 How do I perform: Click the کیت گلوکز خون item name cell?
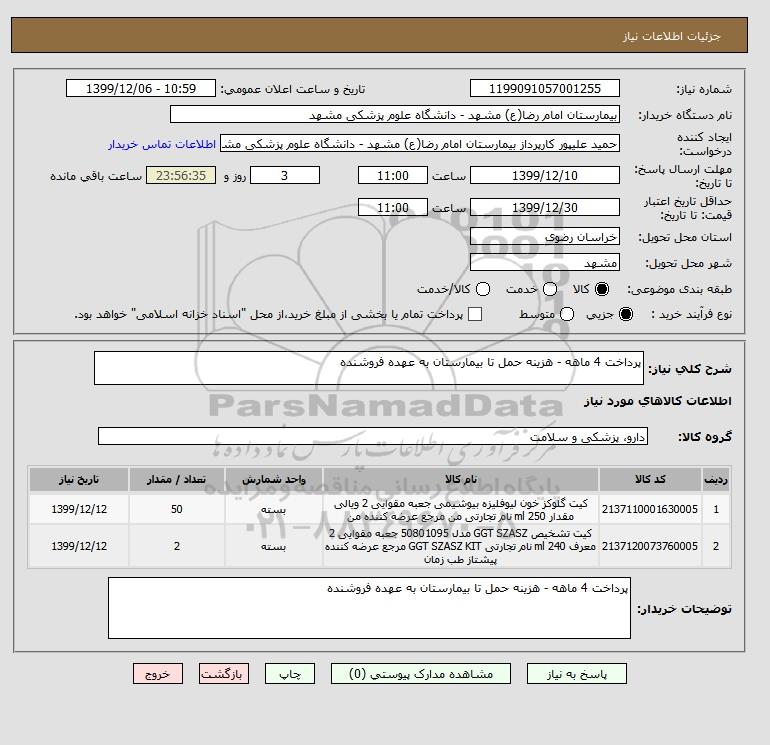pyautogui.click(x=461, y=510)
